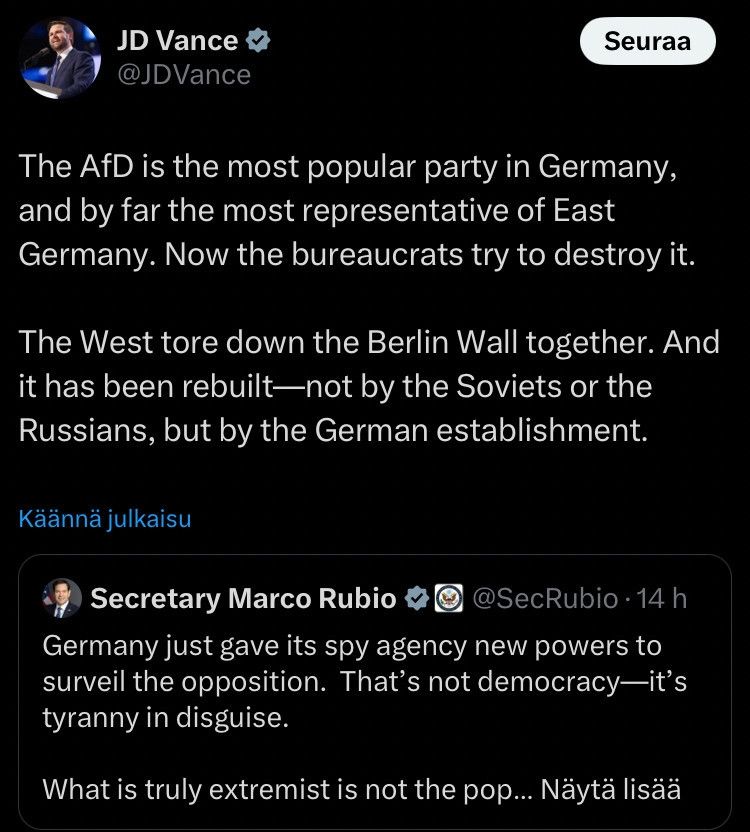Open the @JDVance handle link

coord(184,75)
